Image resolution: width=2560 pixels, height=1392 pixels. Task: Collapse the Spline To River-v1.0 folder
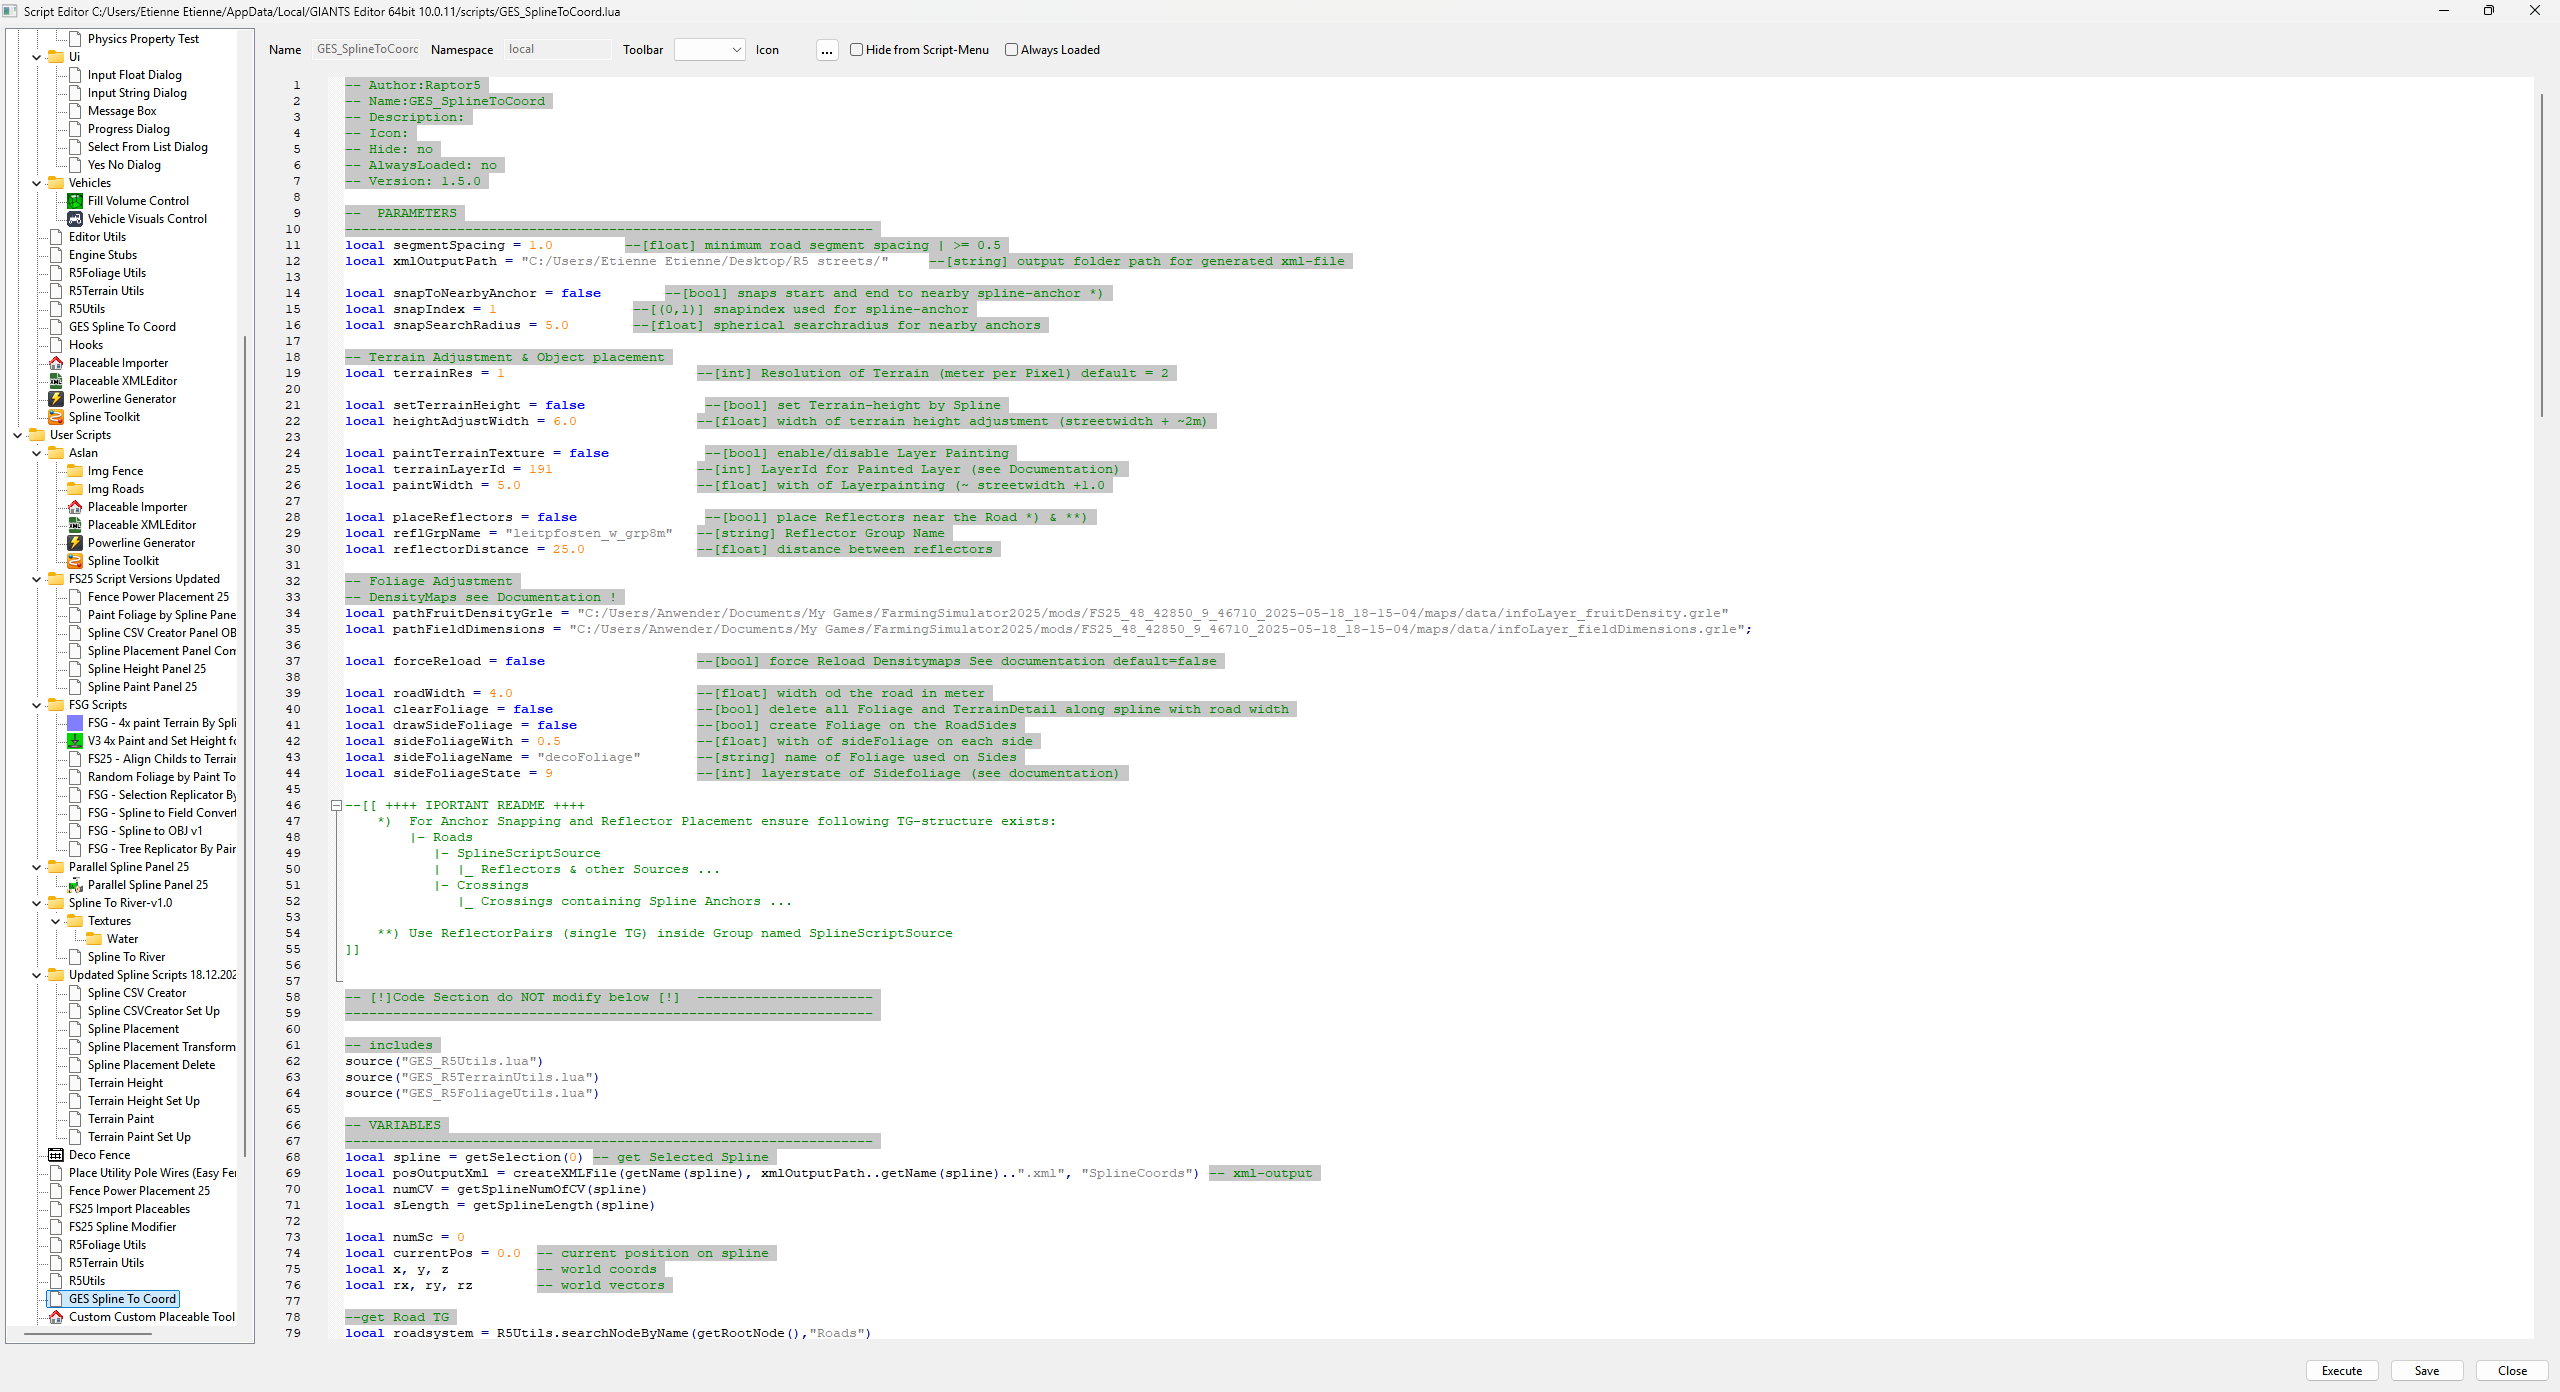coord(37,903)
